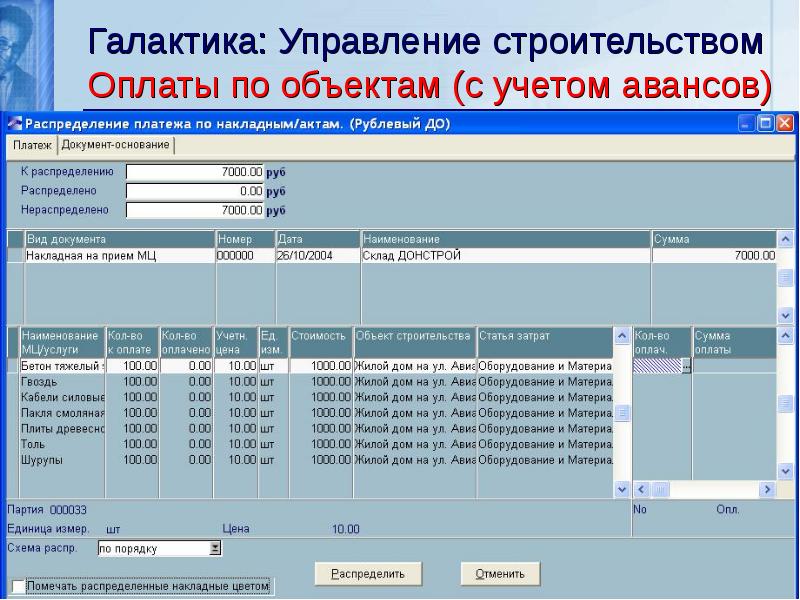Screen dimensions: 800x600
Task: Click the Нераспределено amount field
Action: click(x=195, y=210)
